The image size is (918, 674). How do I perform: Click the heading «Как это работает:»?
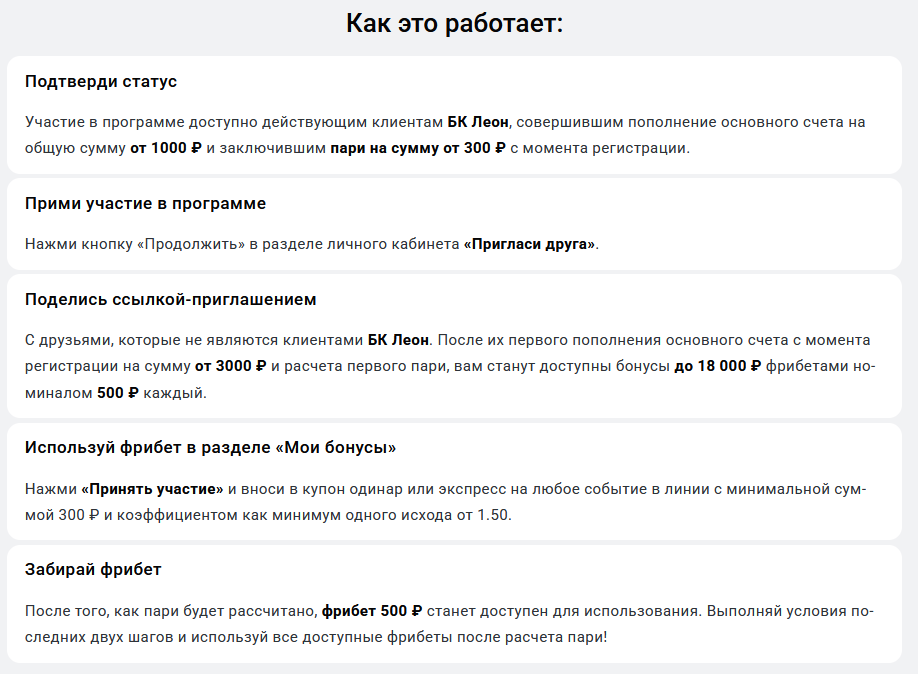[454, 24]
